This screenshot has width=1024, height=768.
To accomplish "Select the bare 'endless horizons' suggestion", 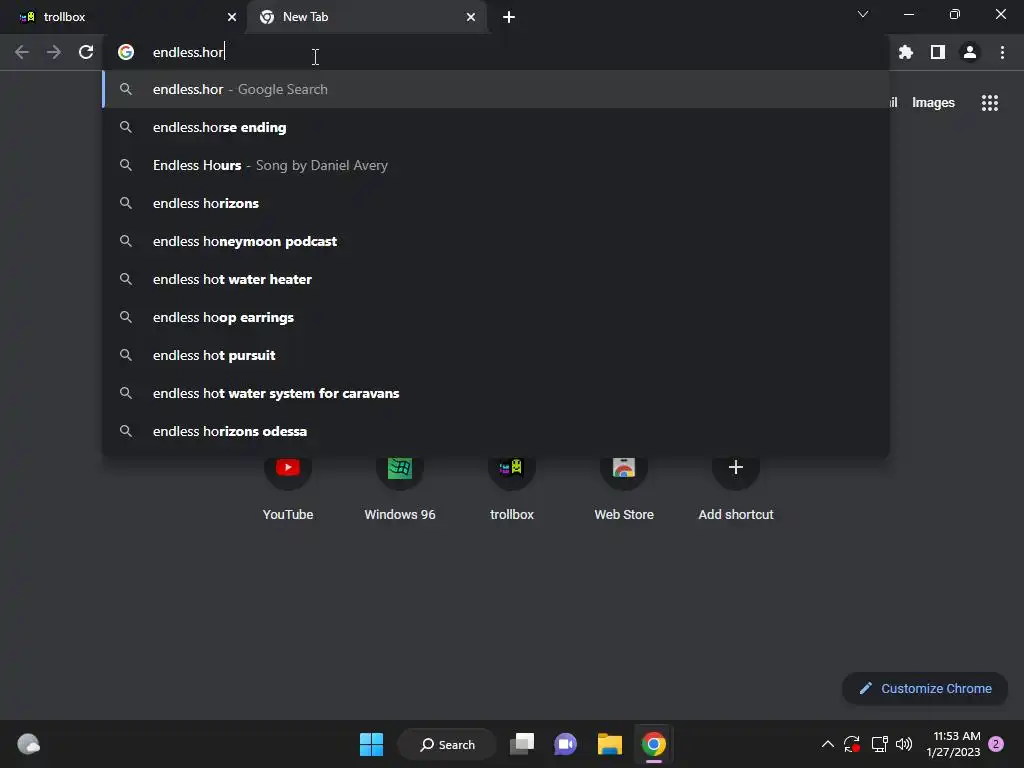I will pos(496,203).
